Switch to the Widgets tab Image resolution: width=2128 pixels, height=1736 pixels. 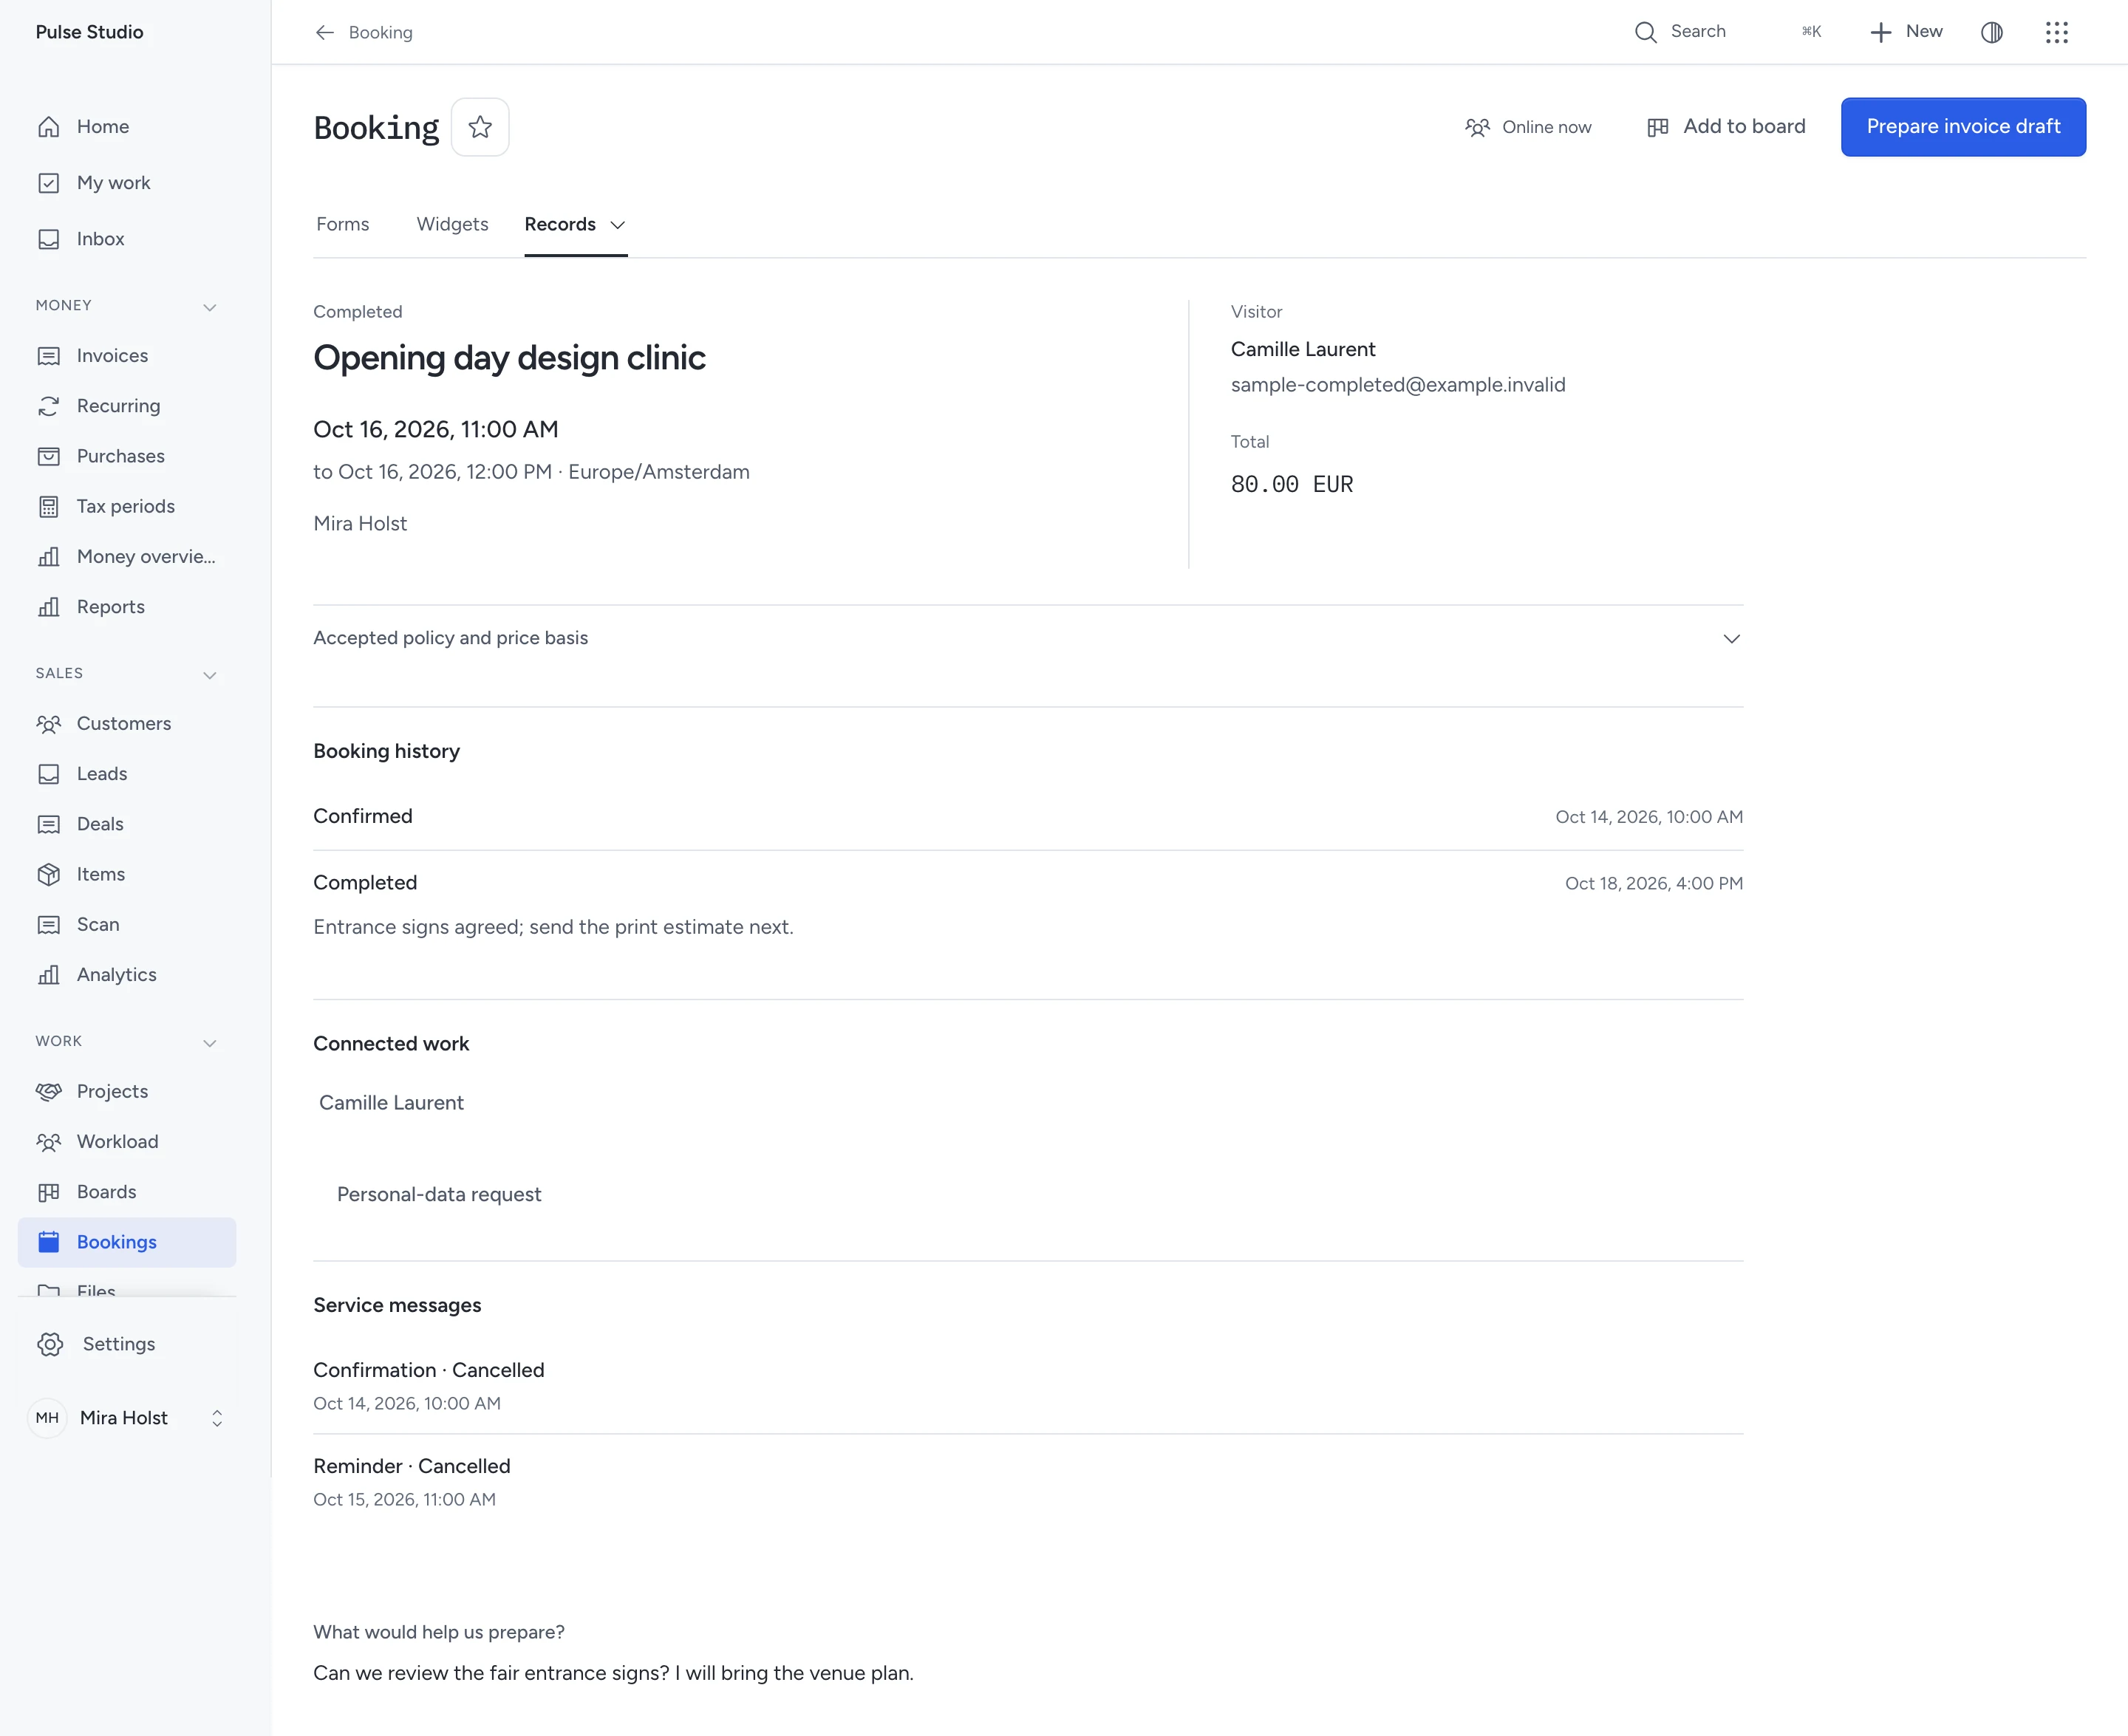[452, 224]
